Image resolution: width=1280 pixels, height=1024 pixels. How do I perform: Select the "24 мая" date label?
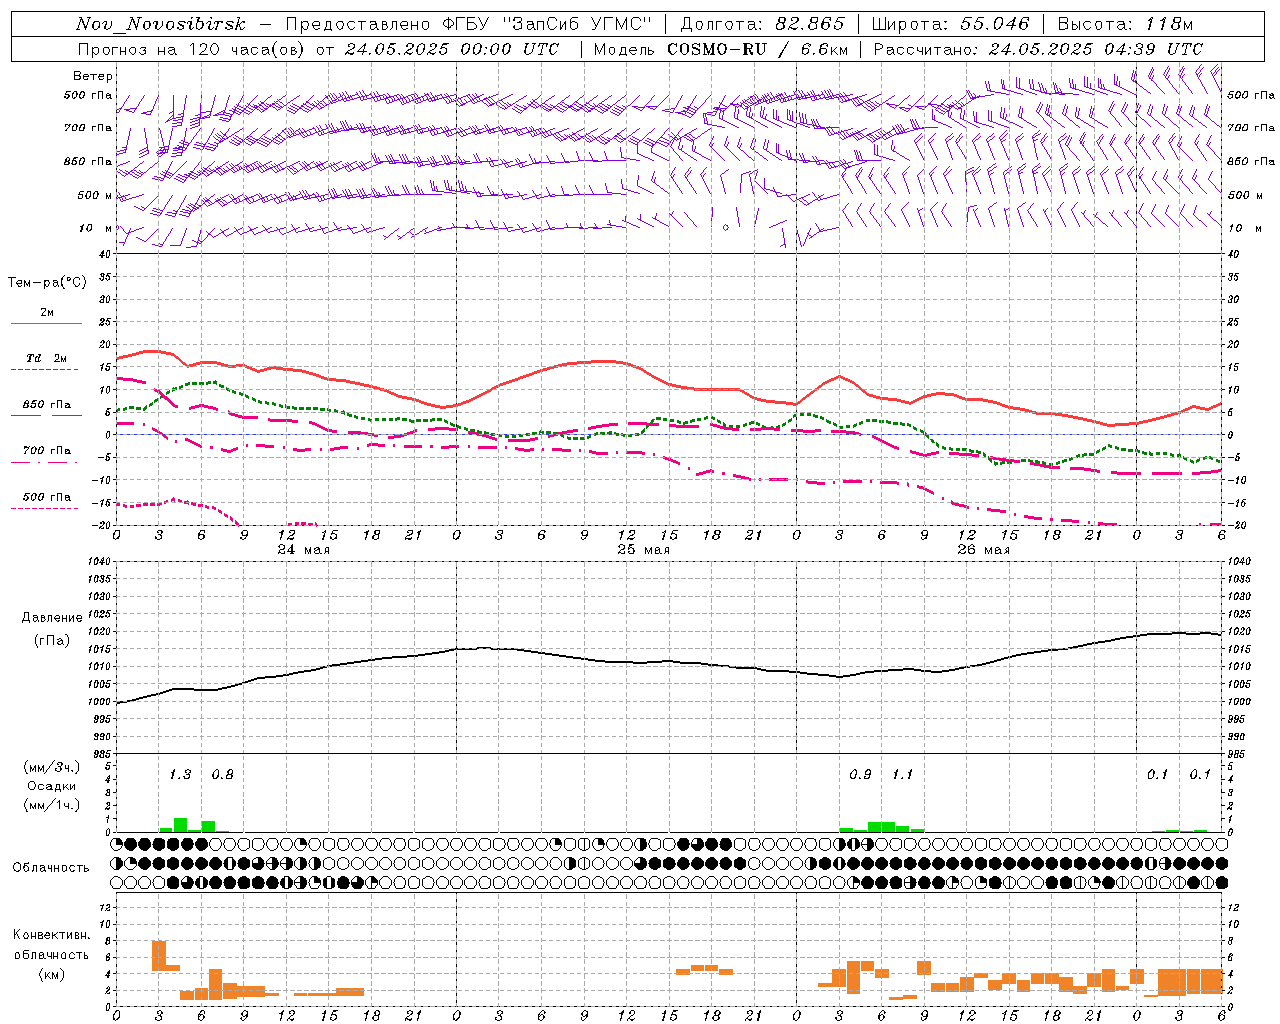pyautogui.click(x=303, y=550)
